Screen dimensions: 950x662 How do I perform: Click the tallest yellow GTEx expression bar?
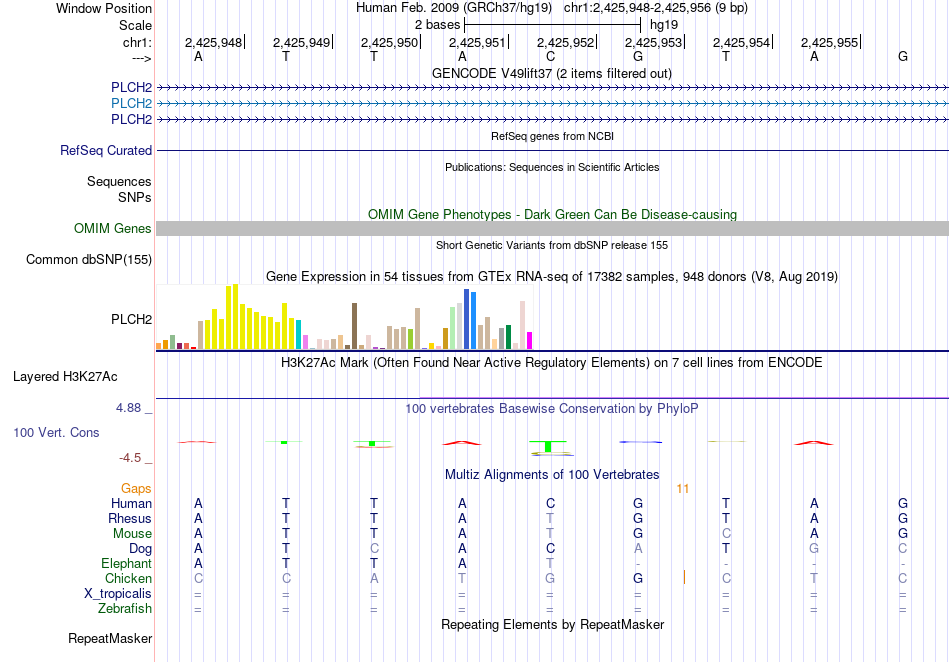(x=236, y=317)
